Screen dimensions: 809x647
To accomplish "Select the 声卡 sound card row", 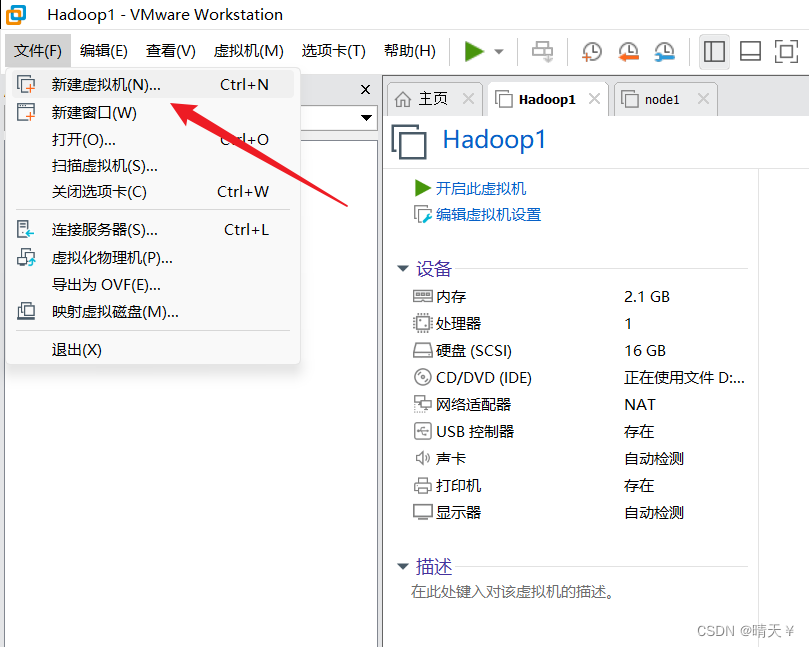I will [x=580, y=459].
